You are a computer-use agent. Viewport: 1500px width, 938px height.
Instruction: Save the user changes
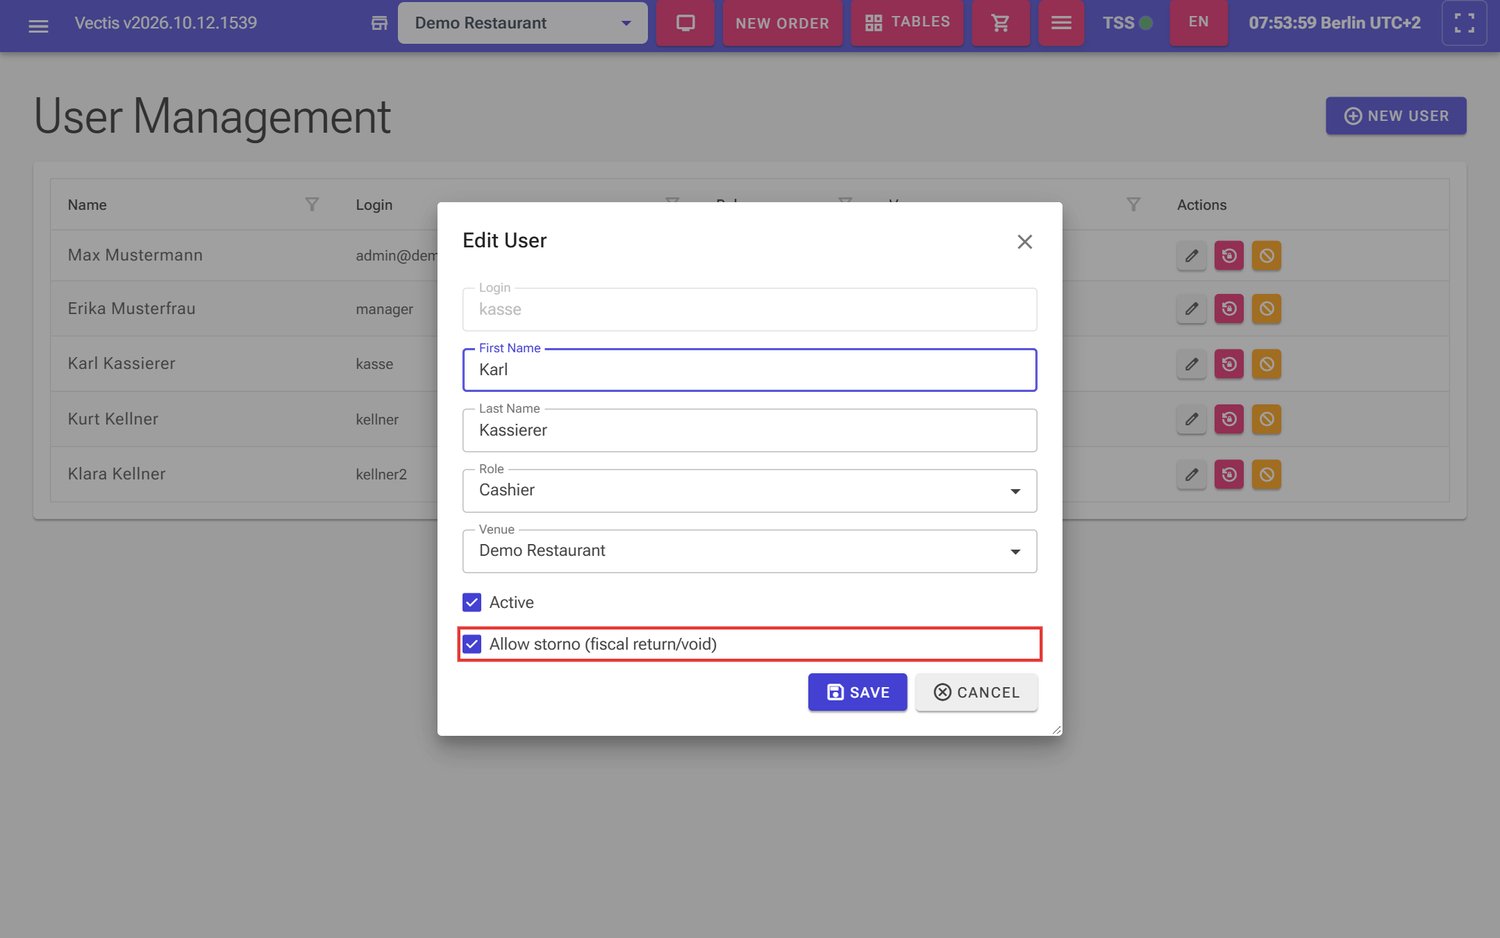pyautogui.click(x=857, y=692)
